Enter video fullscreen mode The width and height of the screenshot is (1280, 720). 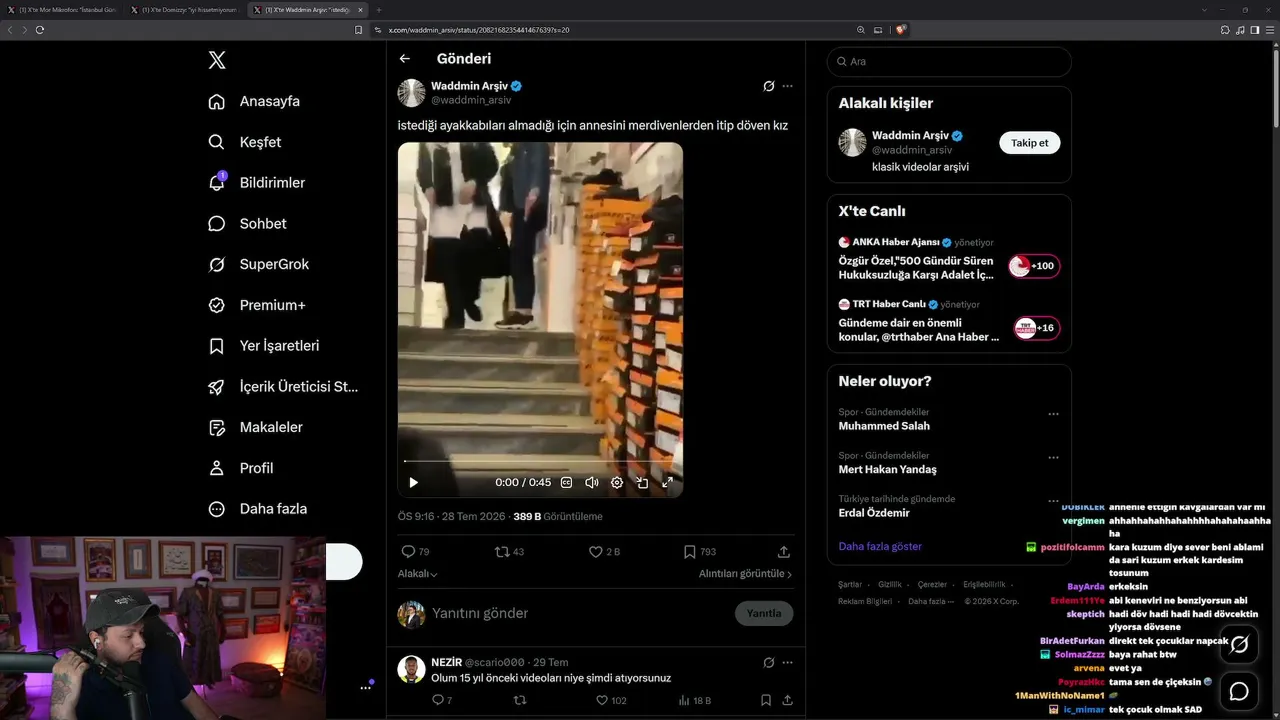(667, 482)
